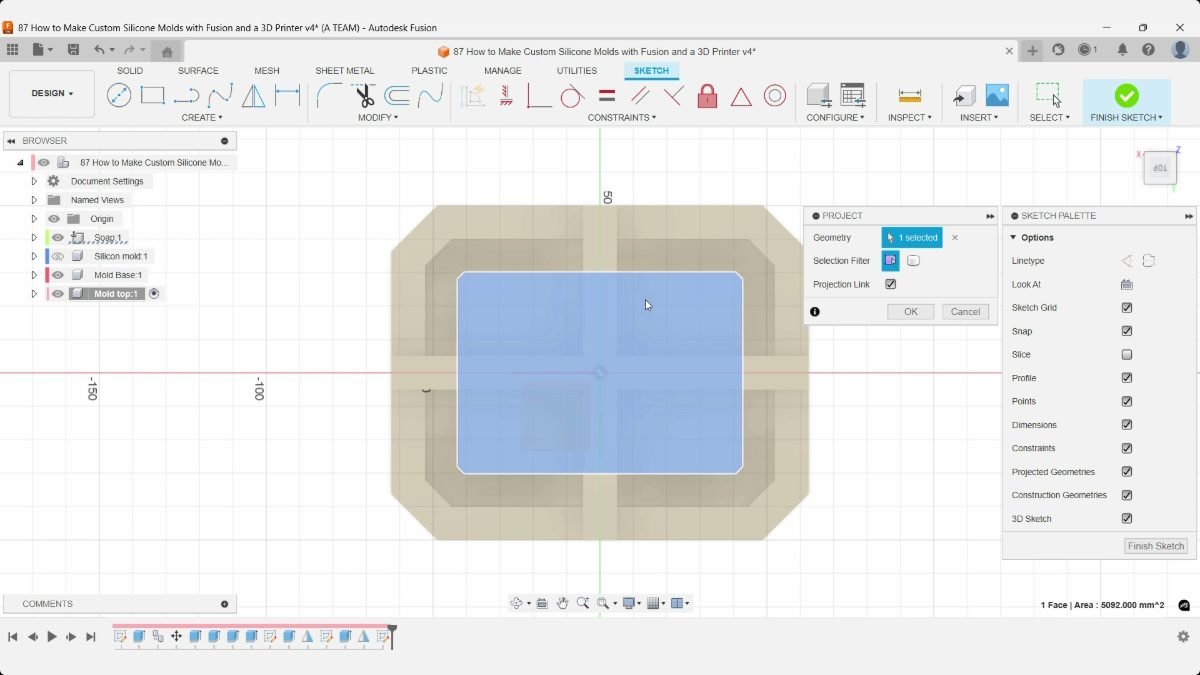
Task: Confirm the Project dialog with OK
Action: pyautogui.click(x=911, y=312)
